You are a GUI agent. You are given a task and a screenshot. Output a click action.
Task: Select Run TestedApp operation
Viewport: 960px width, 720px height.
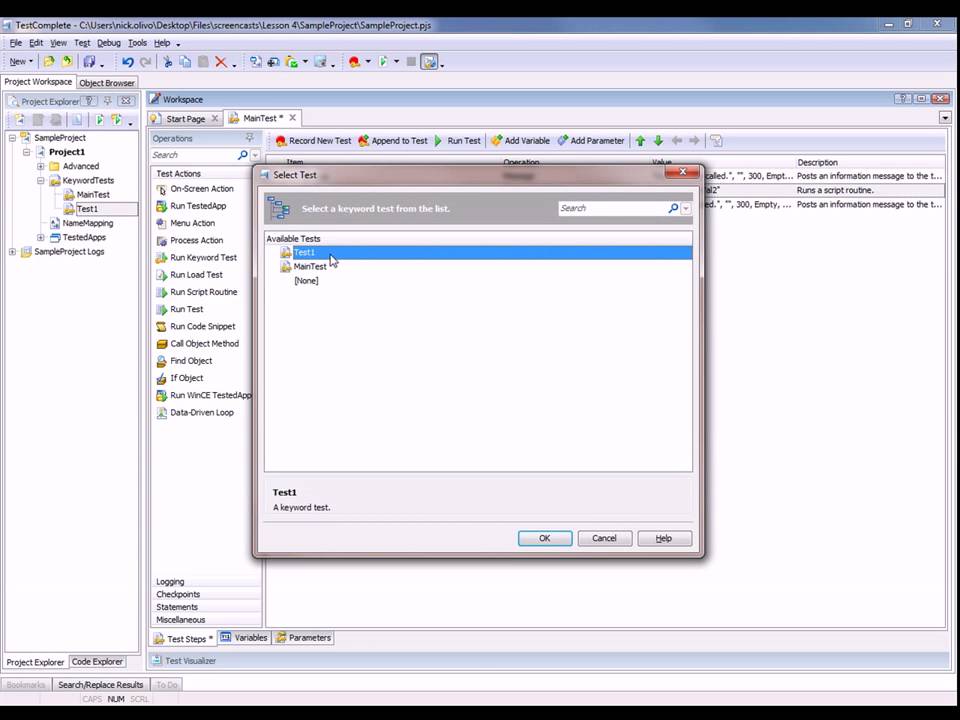tap(191, 206)
